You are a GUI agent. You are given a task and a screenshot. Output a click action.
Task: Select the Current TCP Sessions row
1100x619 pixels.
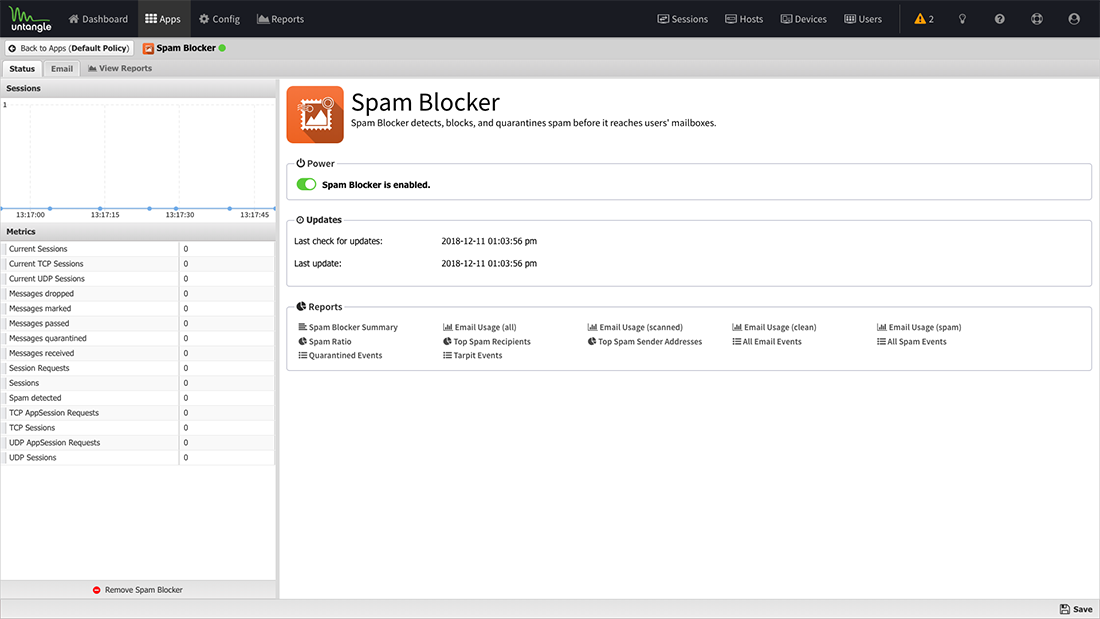pyautogui.click(x=138, y=264)
